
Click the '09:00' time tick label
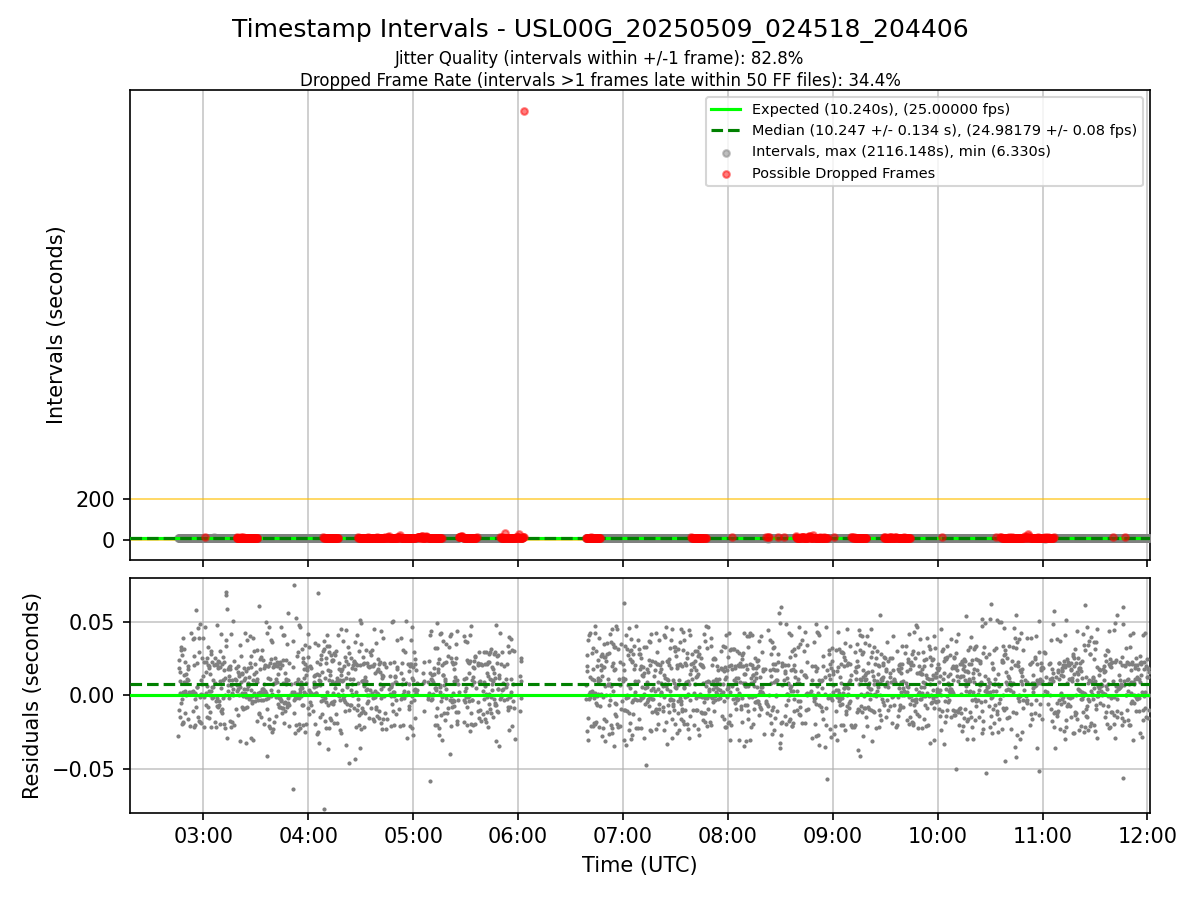pos(833,835)
